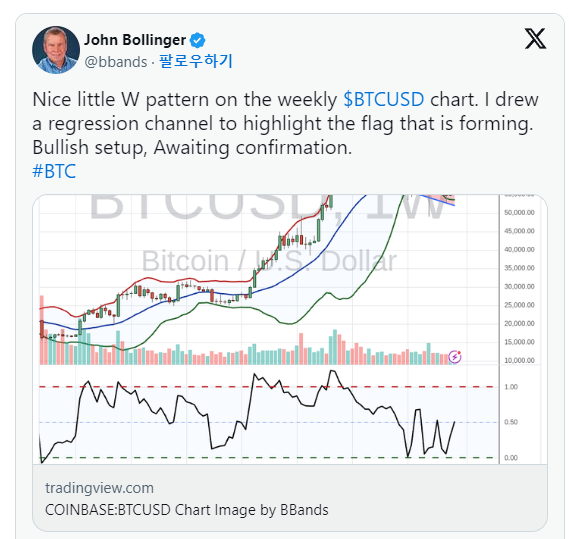The image size is (569, 539).
Task: Click the green dashed zero threshold line
Action: [x=269, y=458]
